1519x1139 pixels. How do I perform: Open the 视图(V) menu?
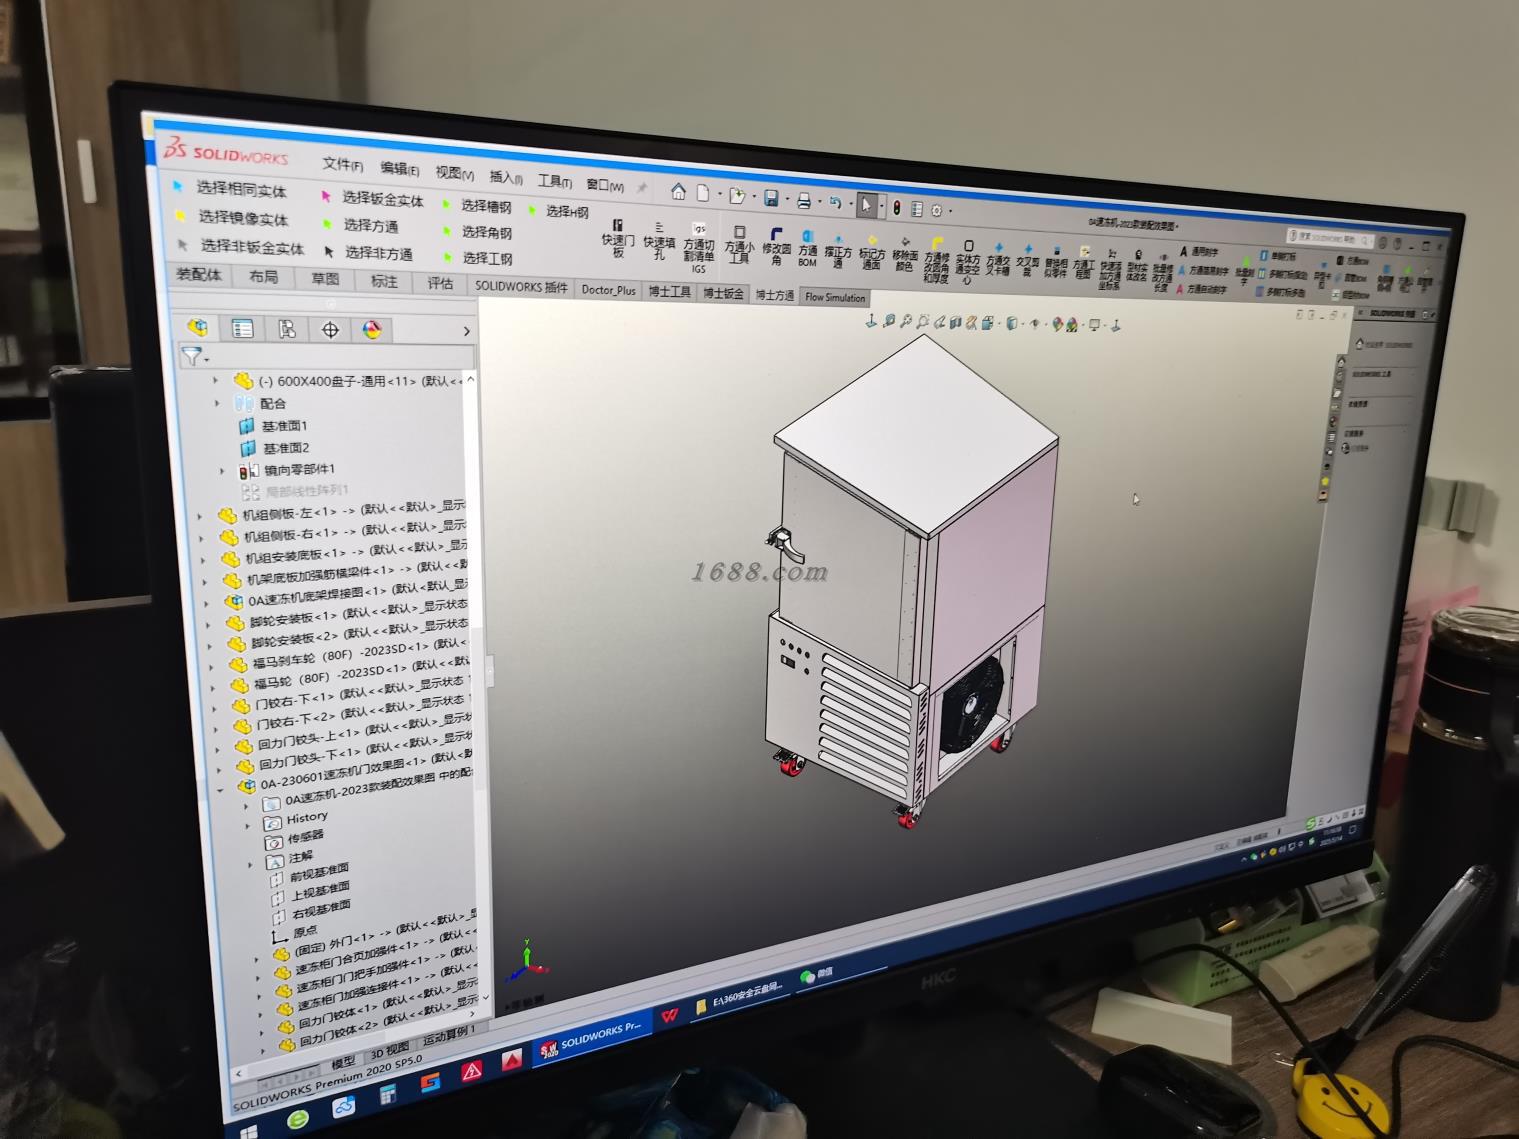(x=454, y=173)
